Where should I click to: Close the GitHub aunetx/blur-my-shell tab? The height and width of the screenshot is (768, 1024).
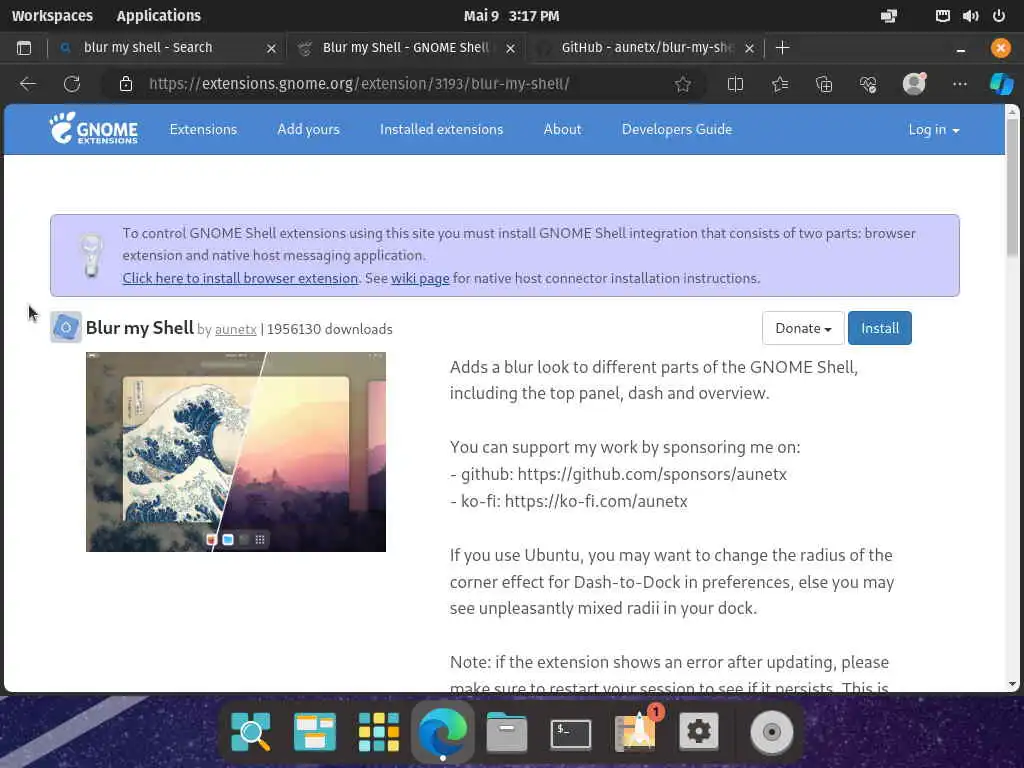pos(750,48)
